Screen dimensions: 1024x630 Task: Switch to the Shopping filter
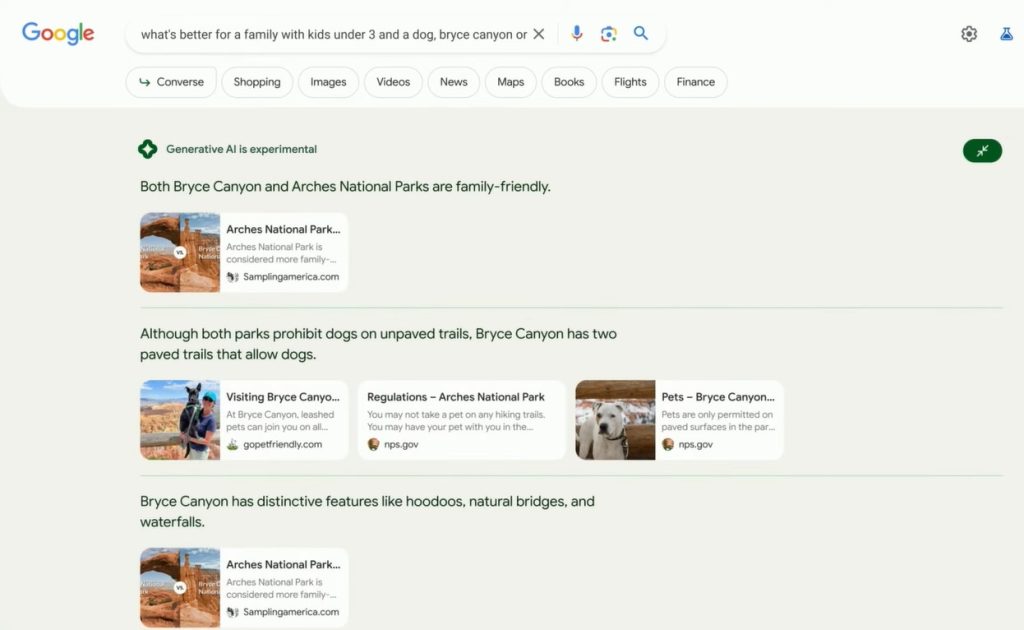click(257, 82)
